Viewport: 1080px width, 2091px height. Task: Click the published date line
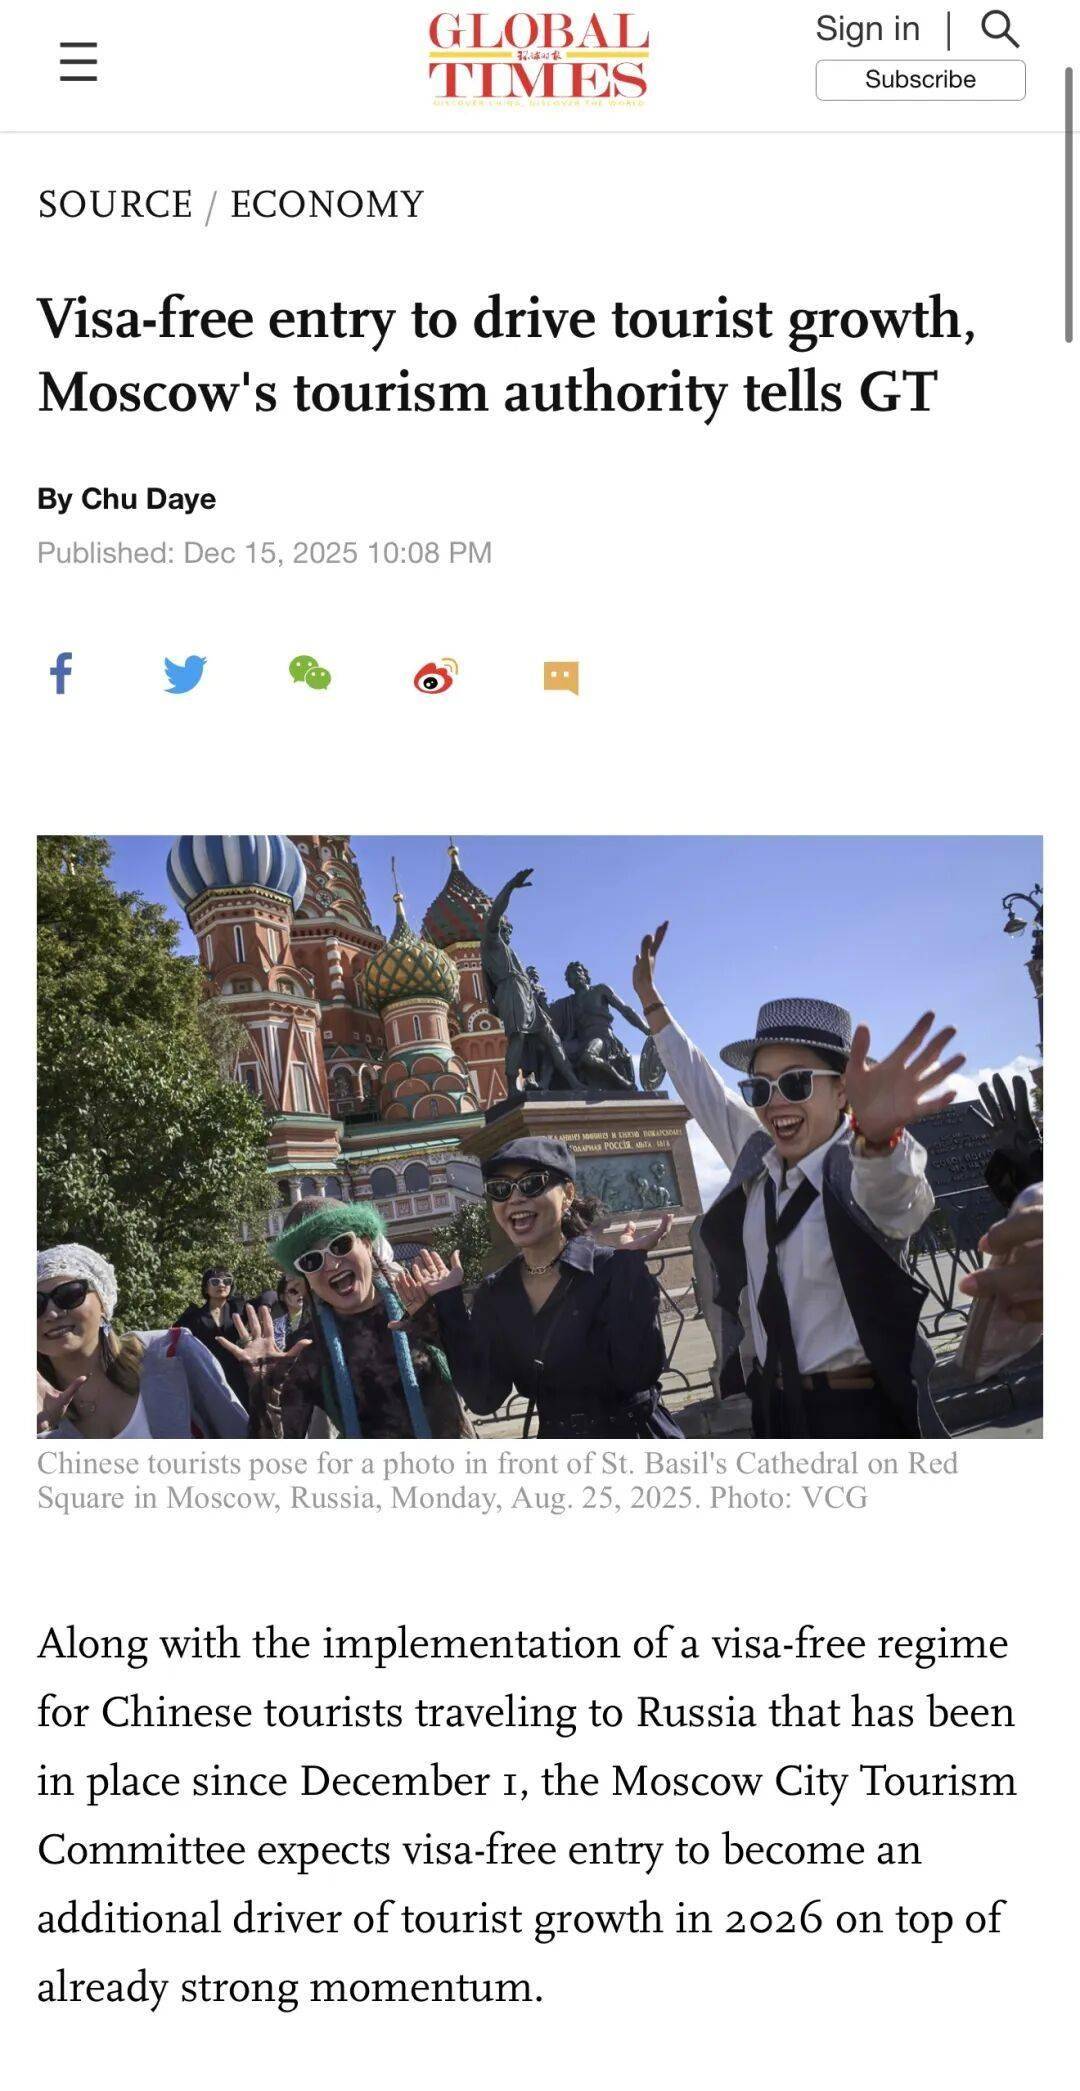coord(264,552)
